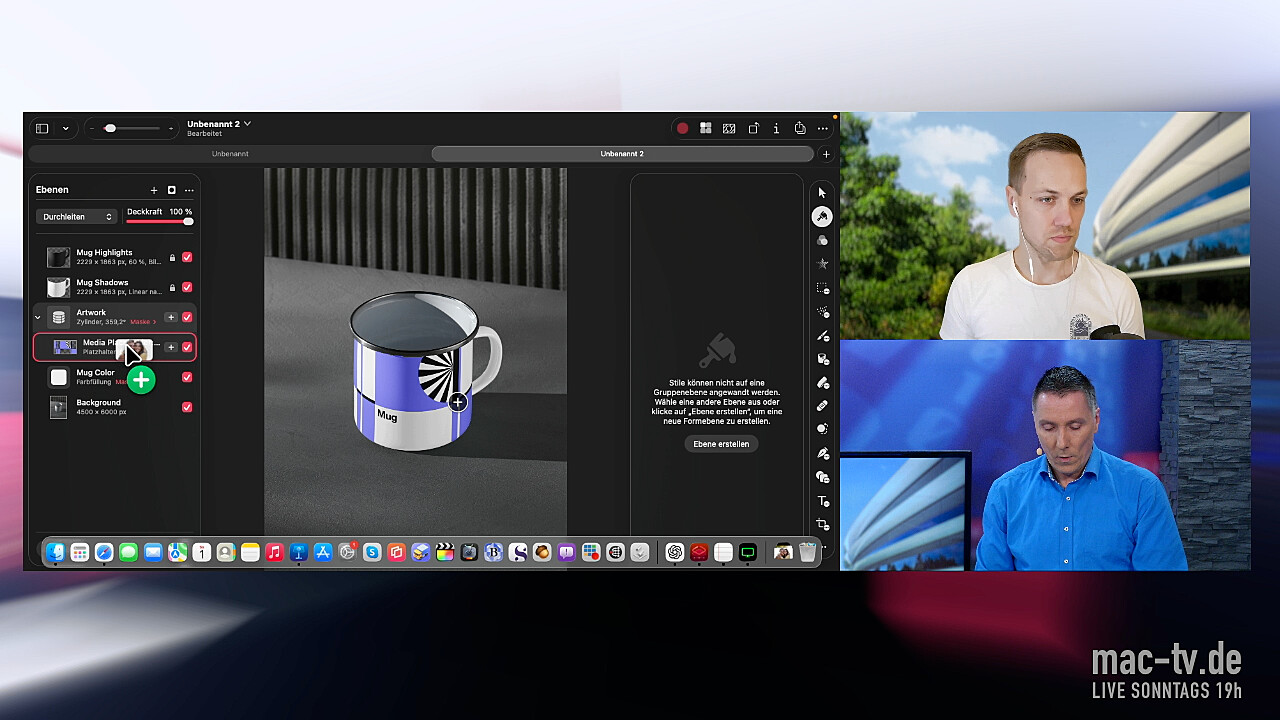Click the Ebene erstellen button
The width and height of the screenshot is (1280, 720).
point(720,444)
